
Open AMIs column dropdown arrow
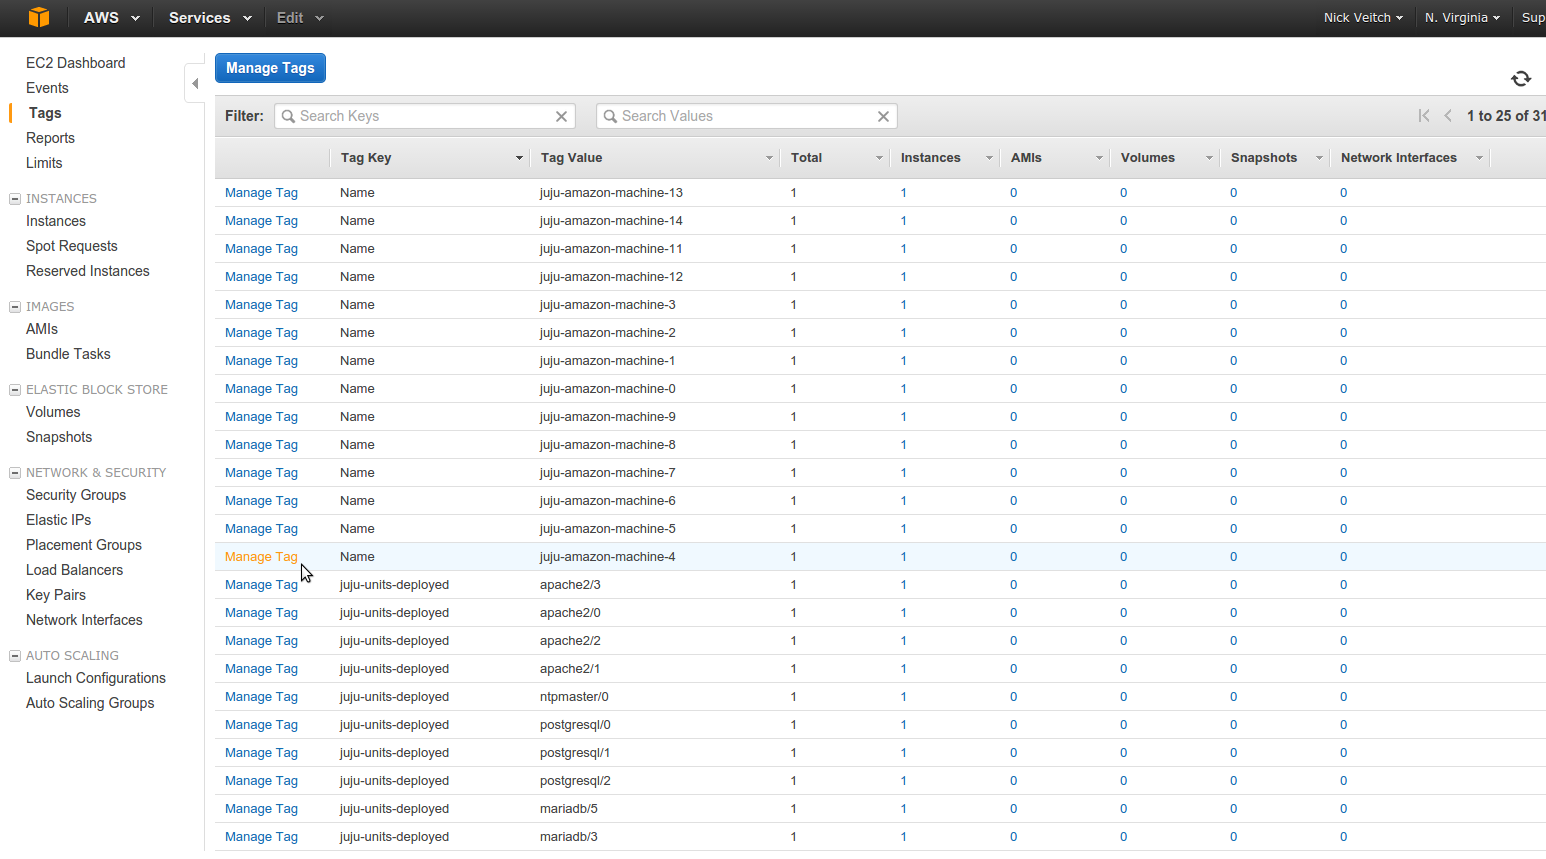(x=1099, y=158)
